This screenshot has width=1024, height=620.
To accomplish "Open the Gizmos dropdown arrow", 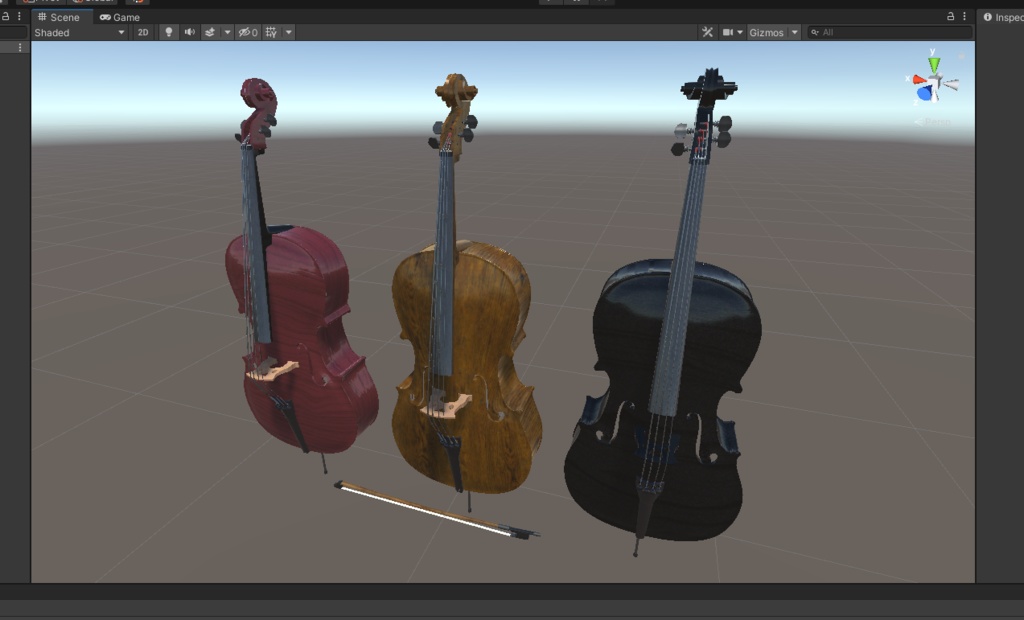I will coord(793,31).
